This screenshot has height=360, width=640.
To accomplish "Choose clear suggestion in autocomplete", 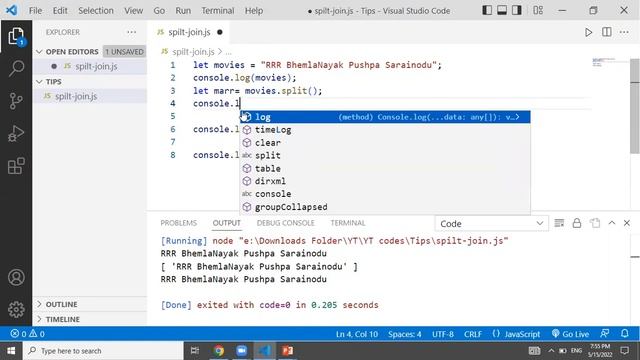I will (385, 143).
